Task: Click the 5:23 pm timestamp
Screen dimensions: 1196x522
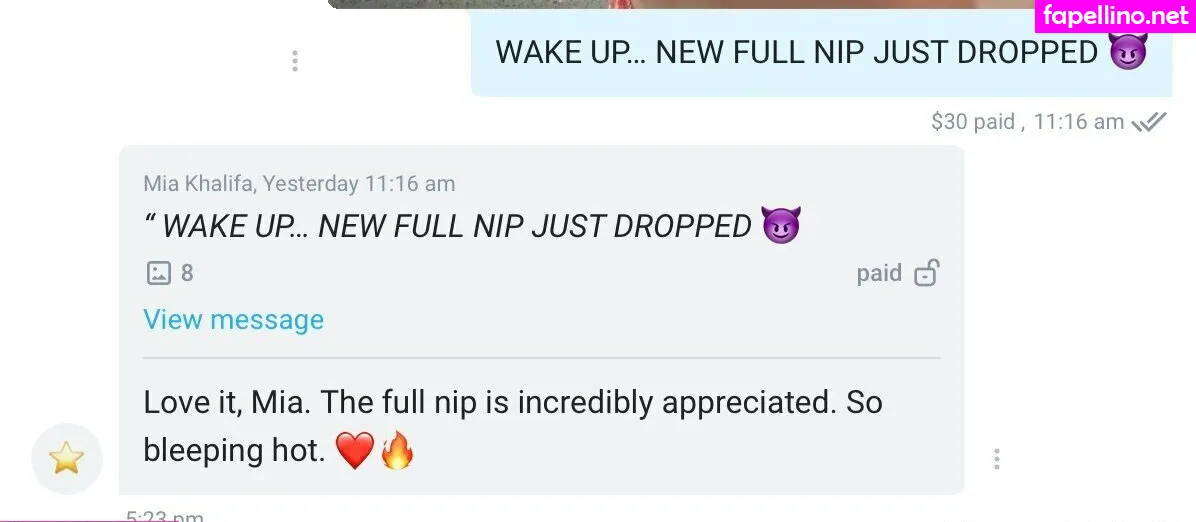Action: click(x=165, y=516)
